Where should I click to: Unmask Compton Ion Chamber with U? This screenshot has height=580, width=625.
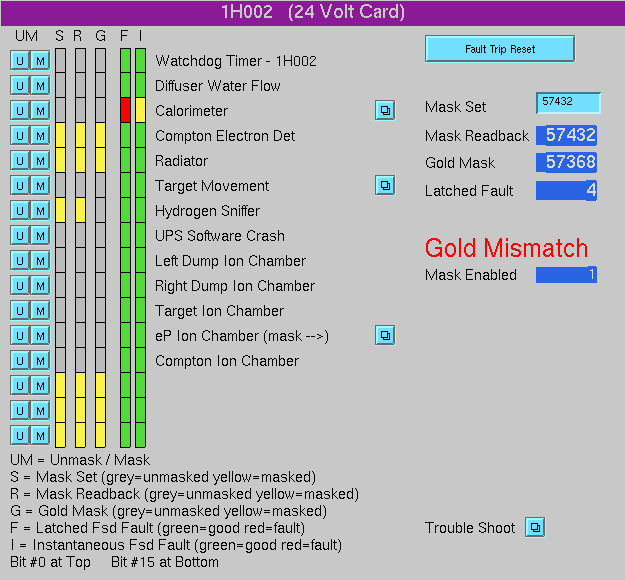click(20, 360)
